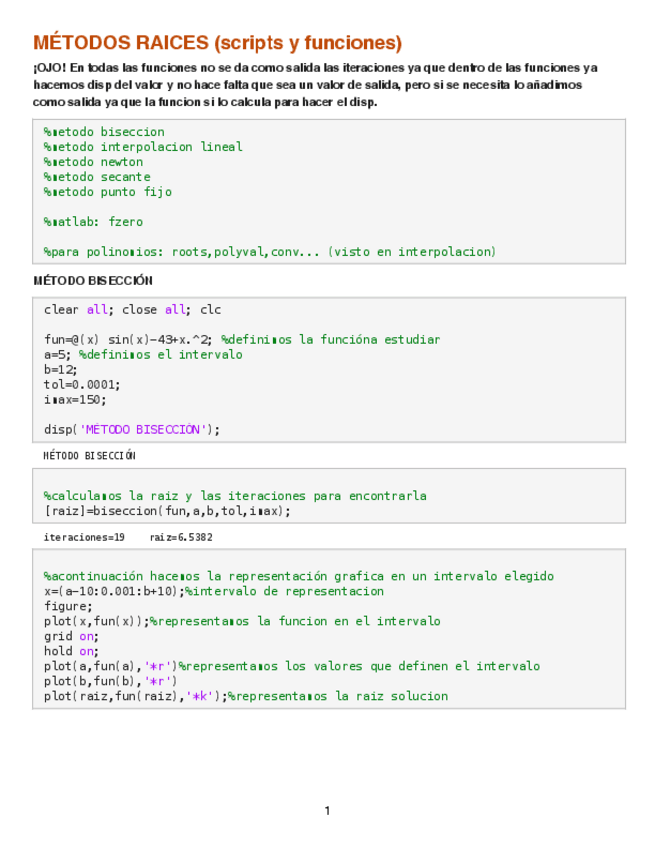Click the "%metodo punto fijo" comment

coord(108,192)
